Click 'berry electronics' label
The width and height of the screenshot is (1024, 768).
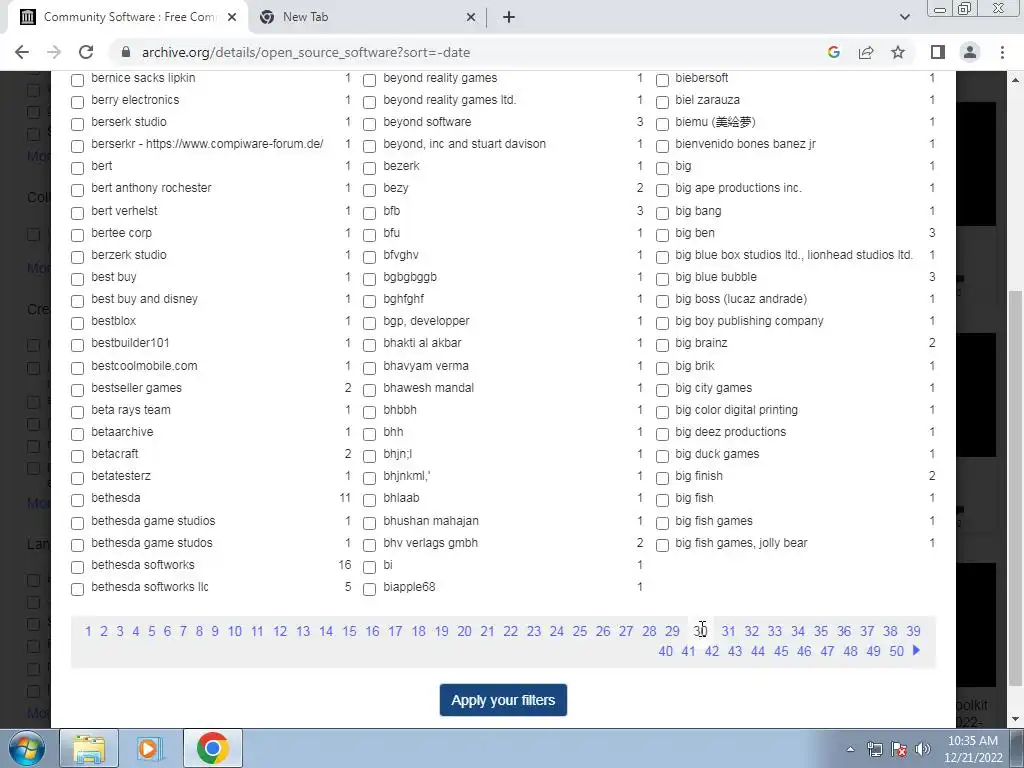point(135,100)
